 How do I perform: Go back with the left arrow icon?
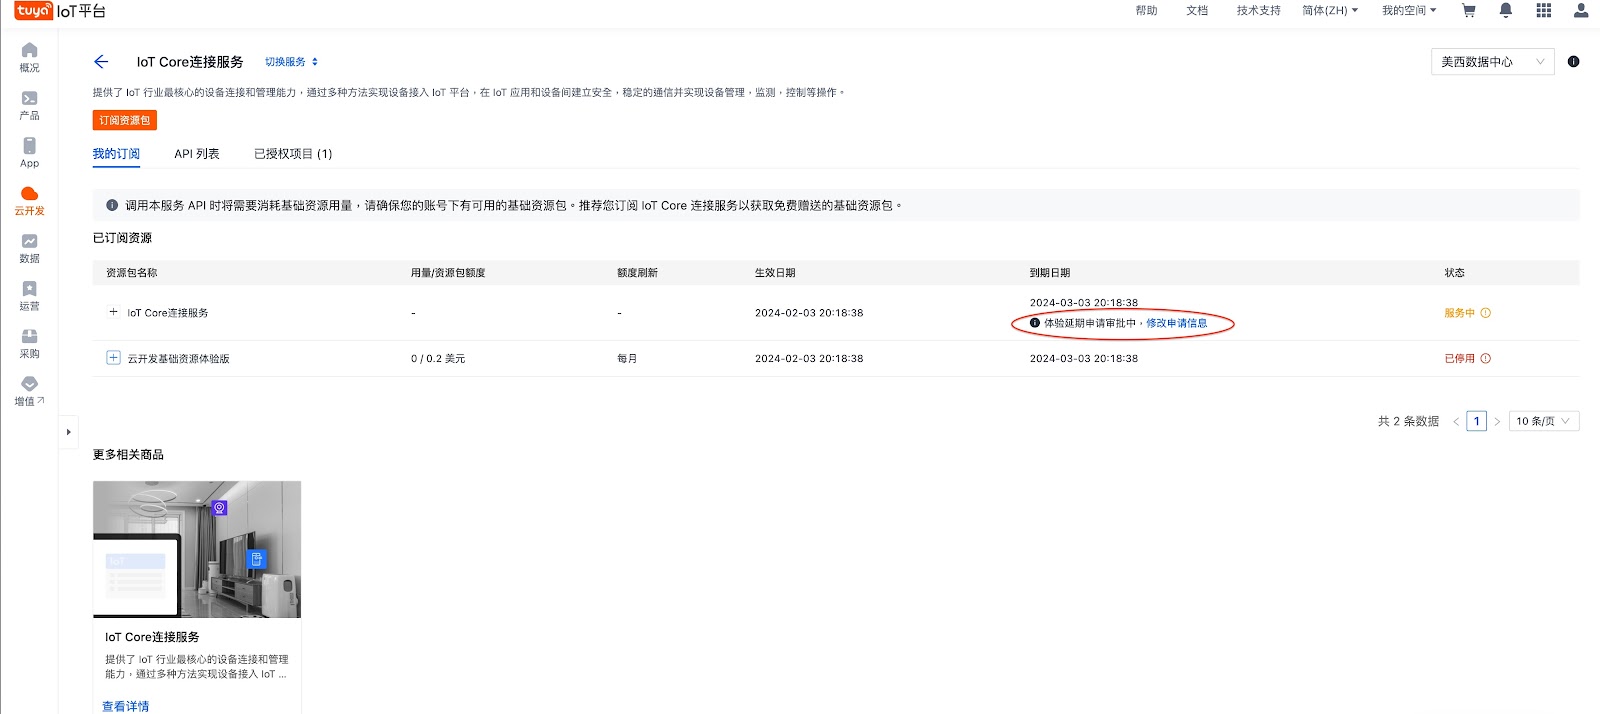click(x=101, y=62)
